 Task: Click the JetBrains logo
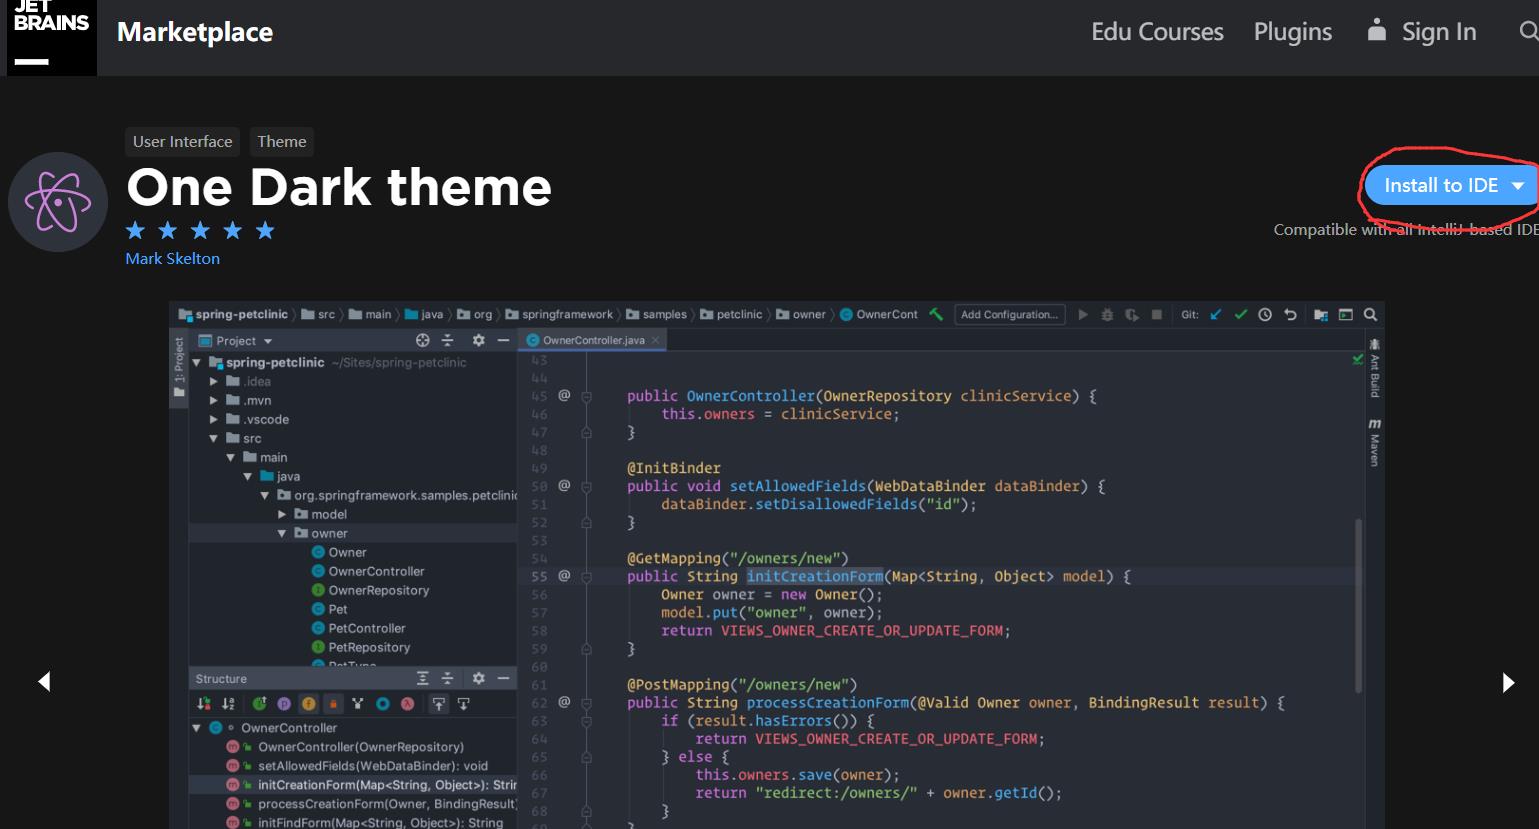tap(52, 37)
